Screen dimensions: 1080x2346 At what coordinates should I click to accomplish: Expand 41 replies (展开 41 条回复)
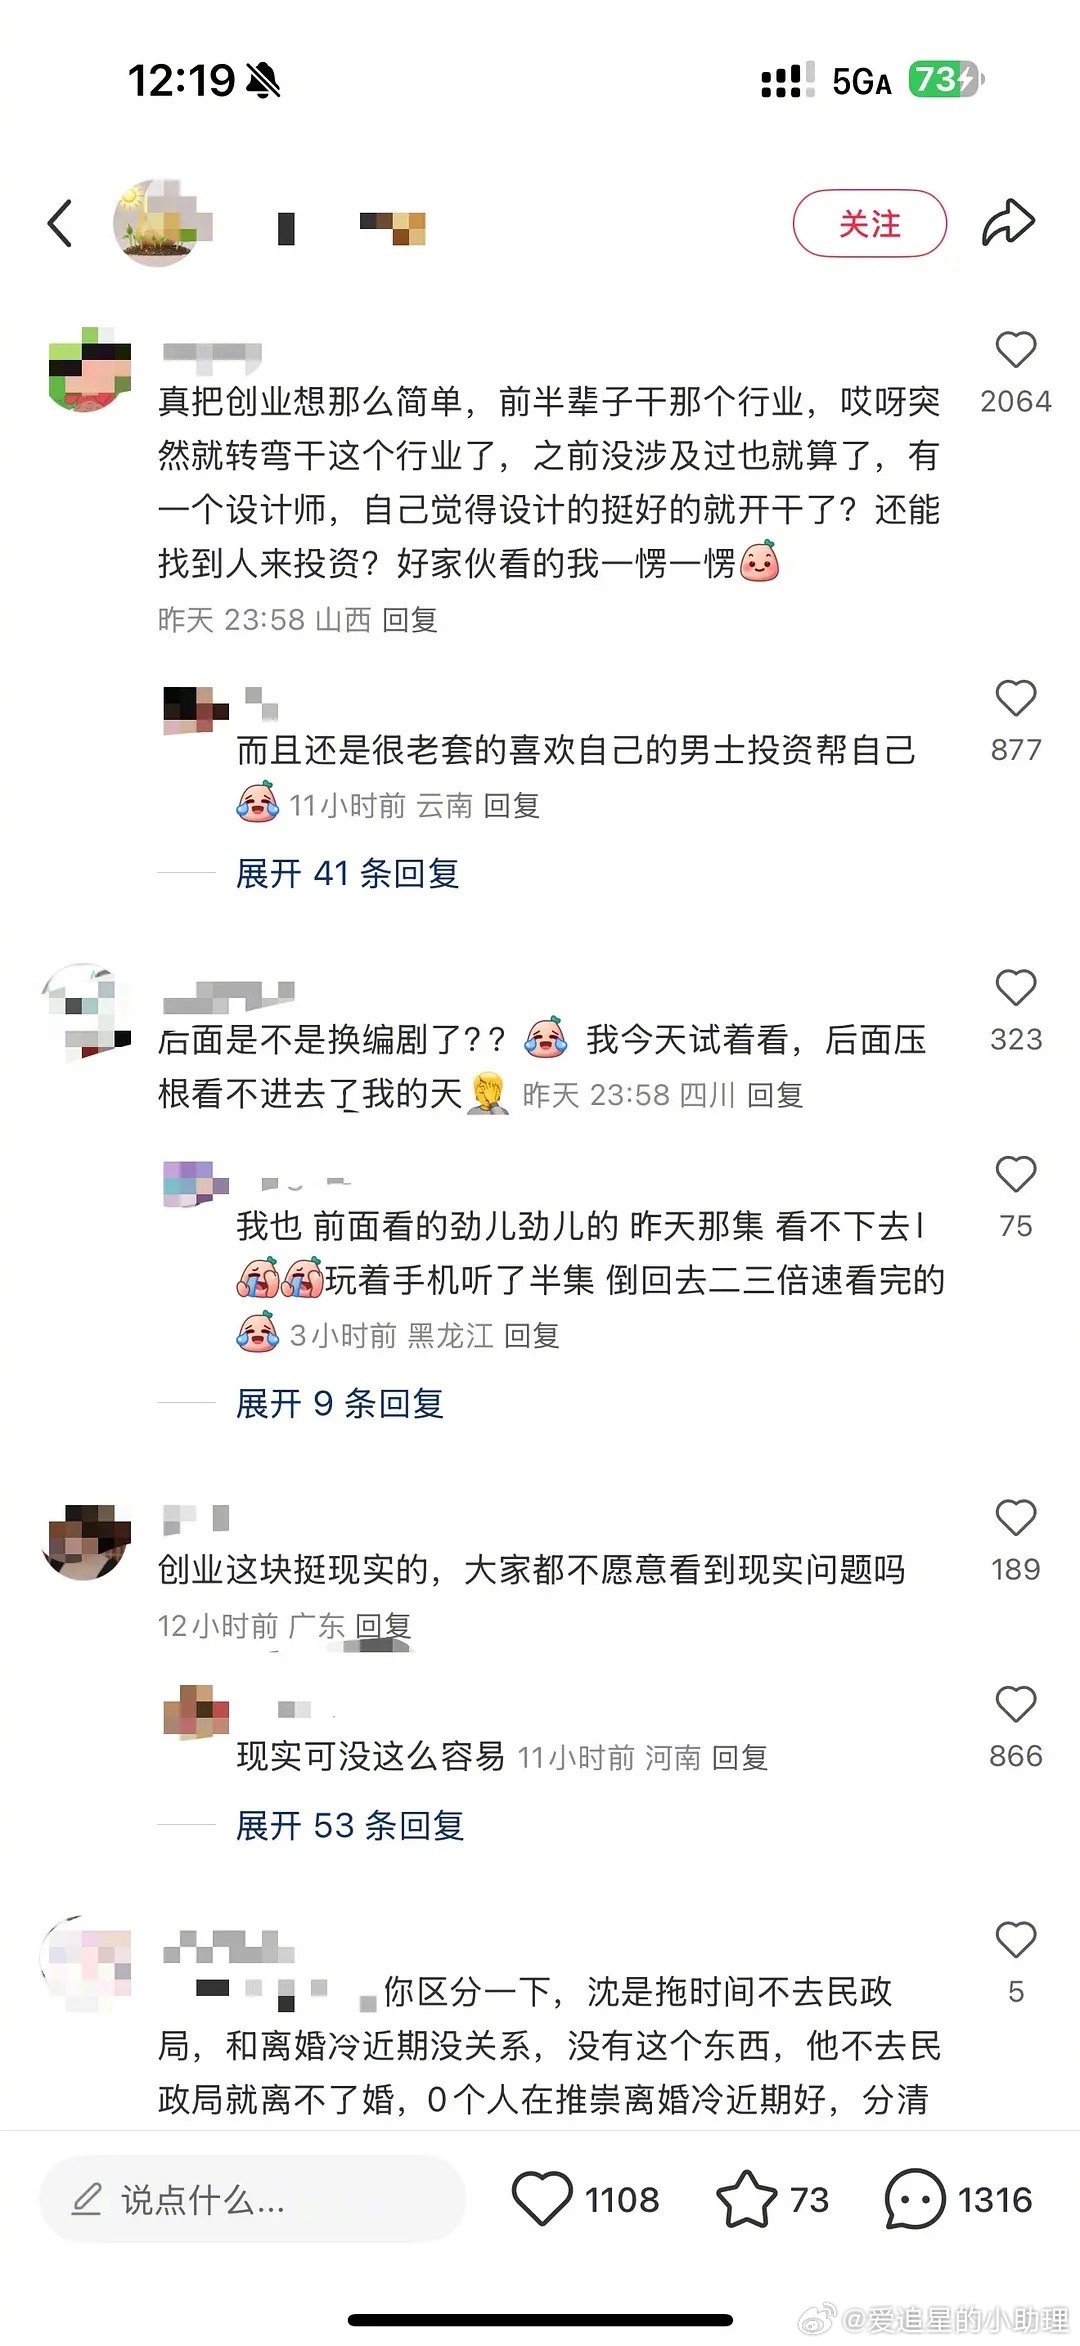point(347,874)
